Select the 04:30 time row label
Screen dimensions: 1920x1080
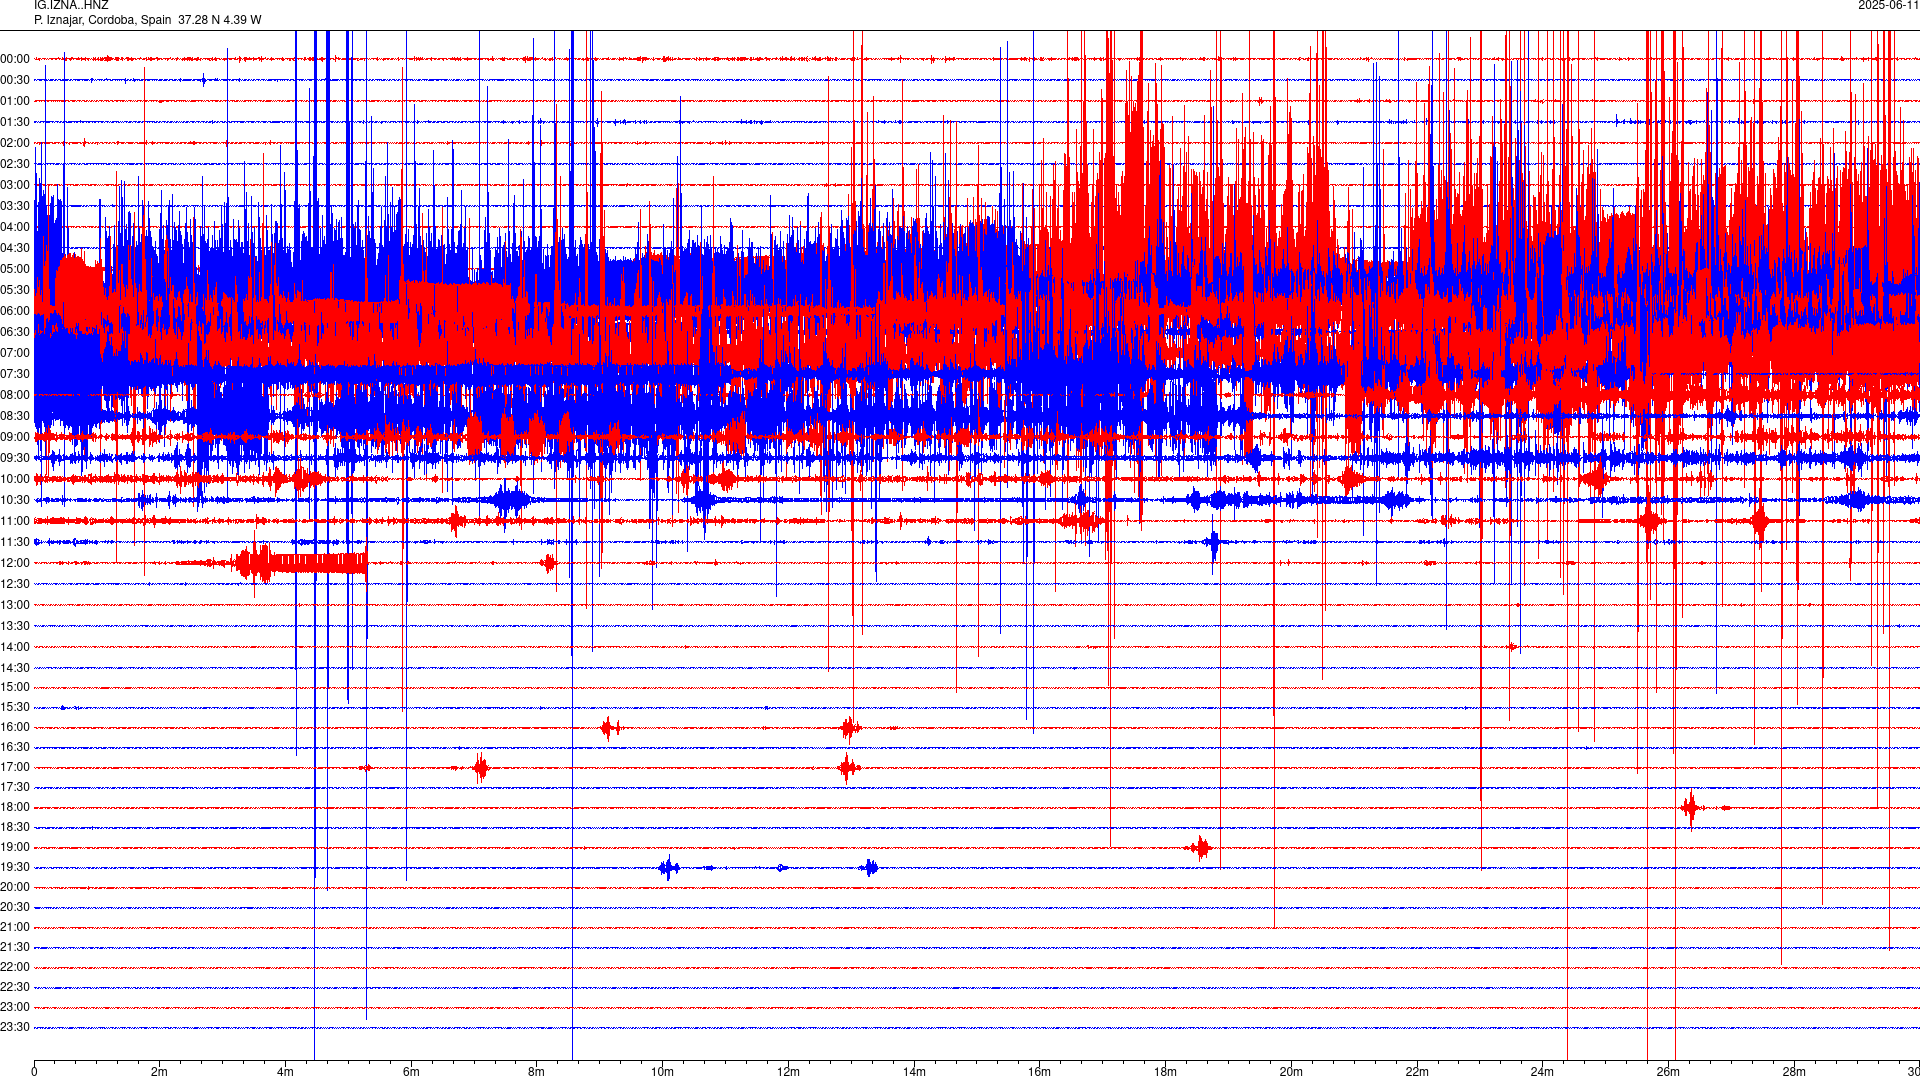coord(15,248)
